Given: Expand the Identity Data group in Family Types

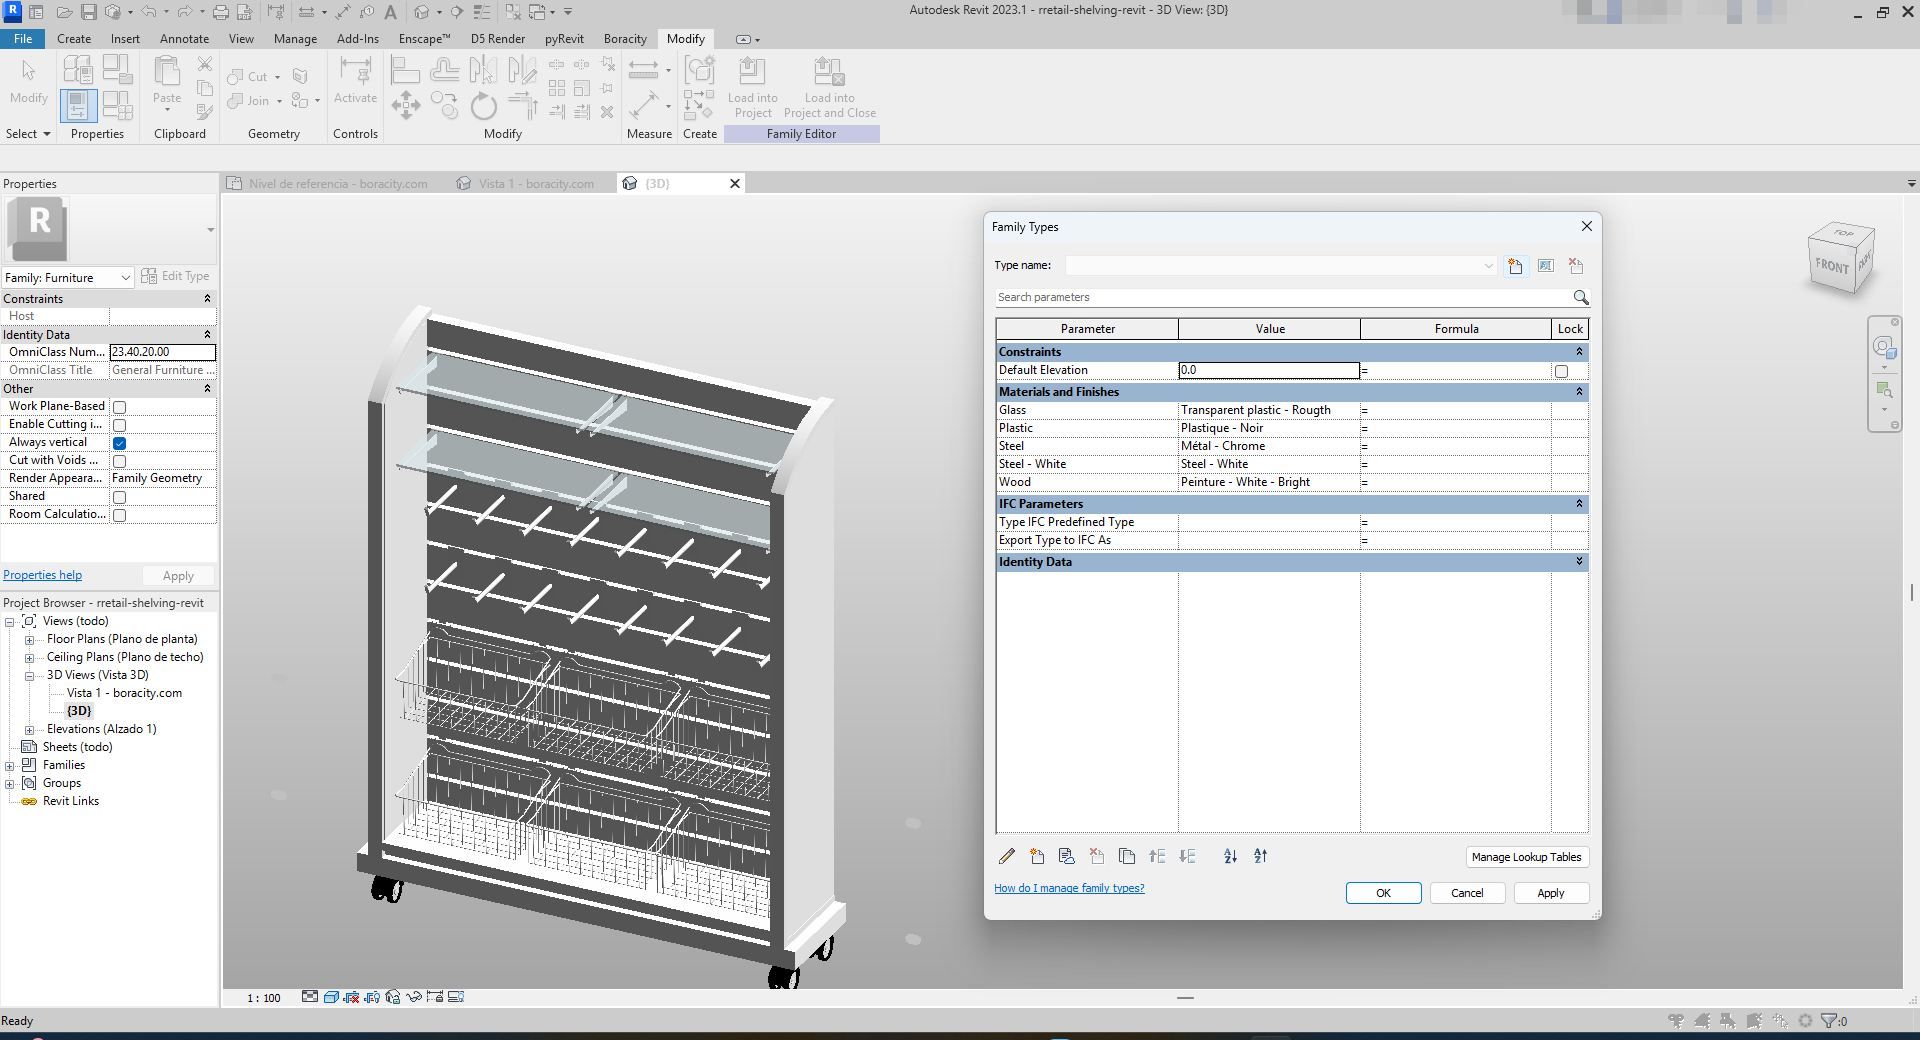Looking at the screenshot, I should pos(1579,562).
